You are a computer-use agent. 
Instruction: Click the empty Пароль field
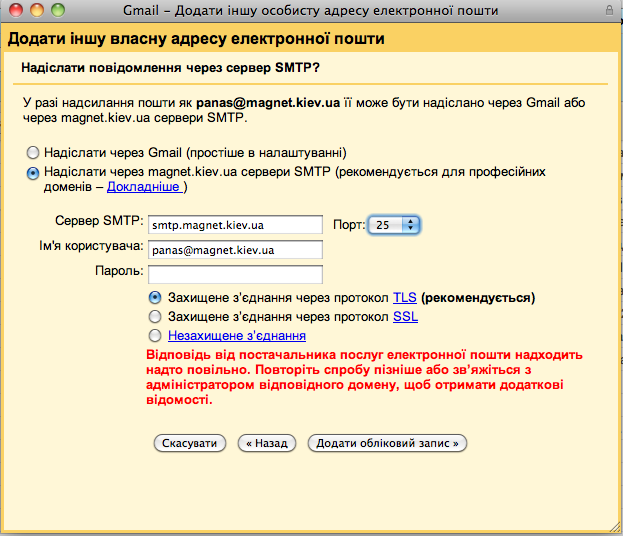point(235,273)
